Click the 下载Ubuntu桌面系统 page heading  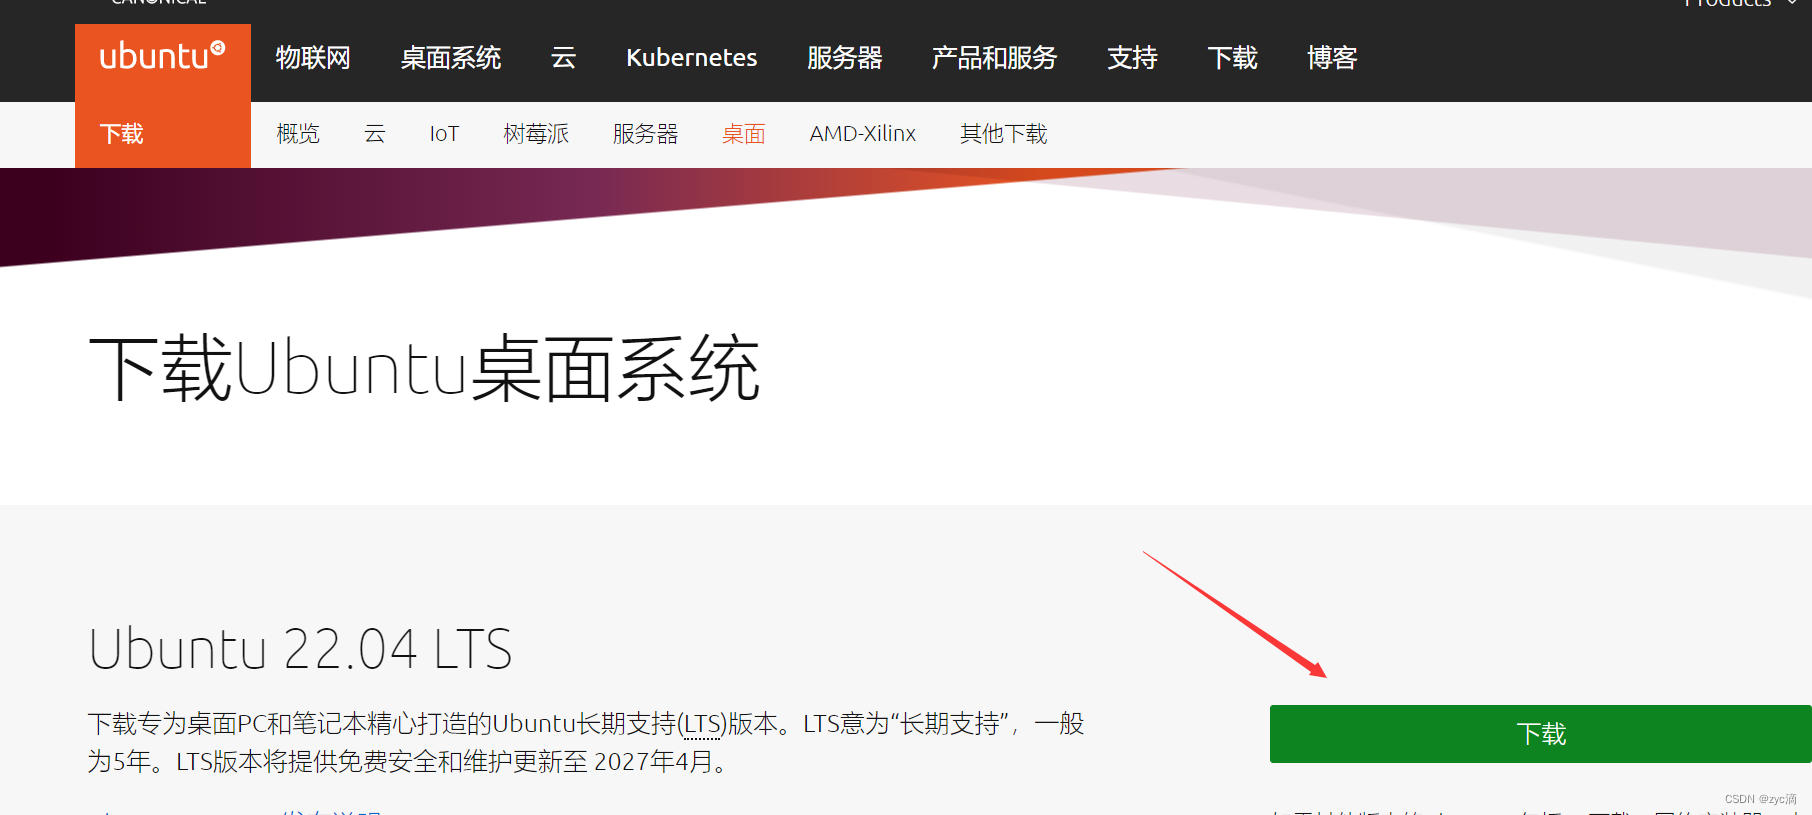tap(425, 370)
